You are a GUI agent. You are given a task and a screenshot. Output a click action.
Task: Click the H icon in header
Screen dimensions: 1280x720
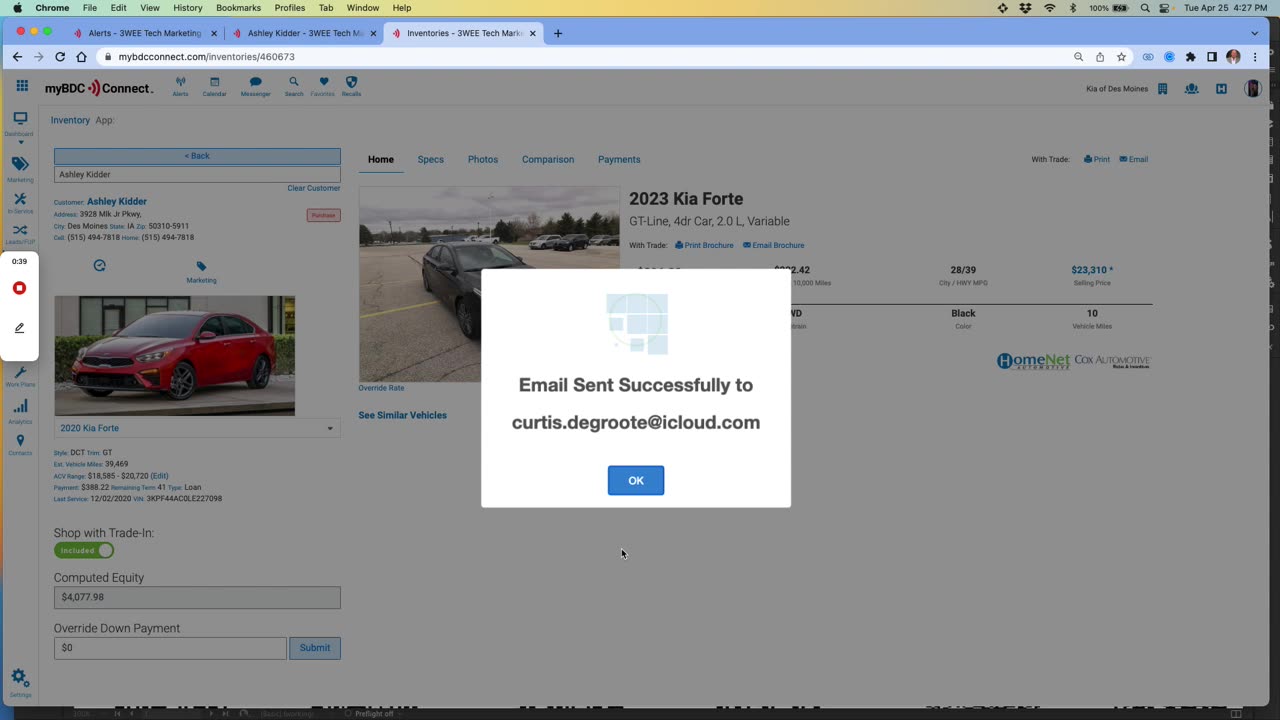tap(1221, 89)
